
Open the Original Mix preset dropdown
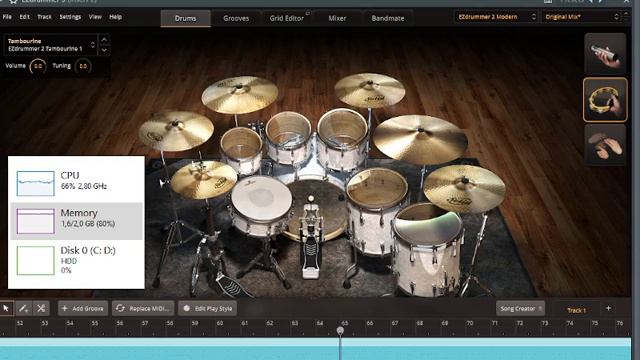click(582, 17)
